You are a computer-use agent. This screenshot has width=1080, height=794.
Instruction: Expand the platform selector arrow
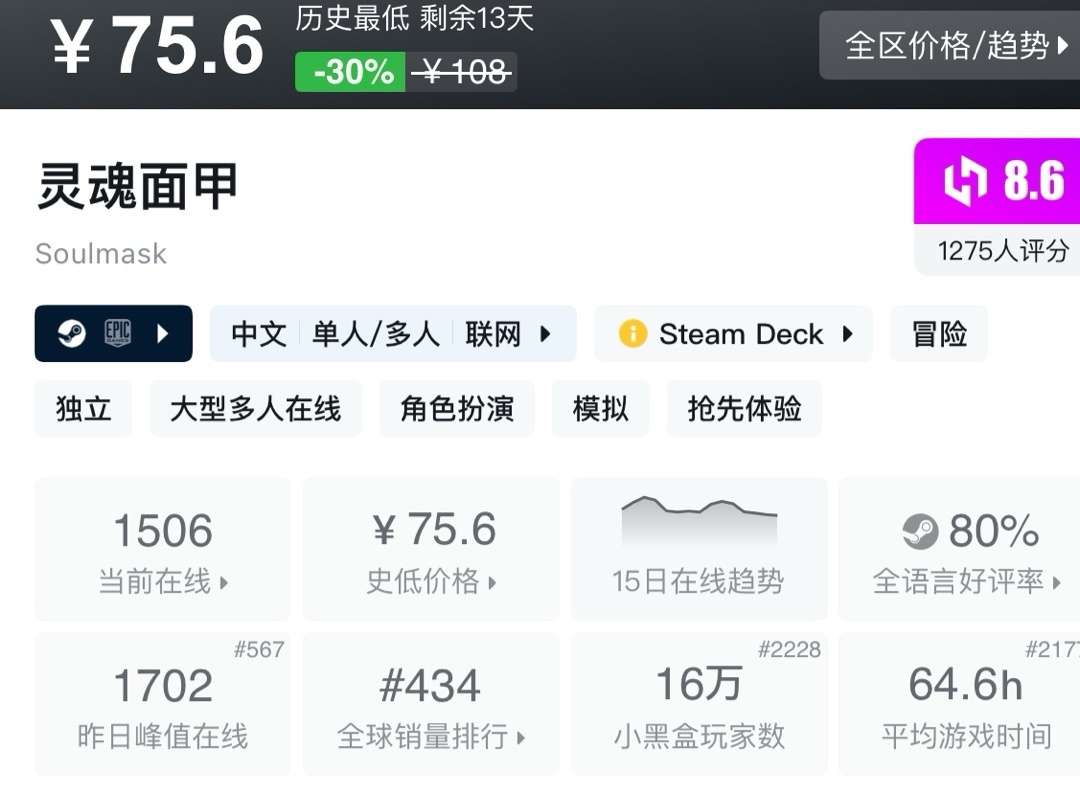pos(163,333)
